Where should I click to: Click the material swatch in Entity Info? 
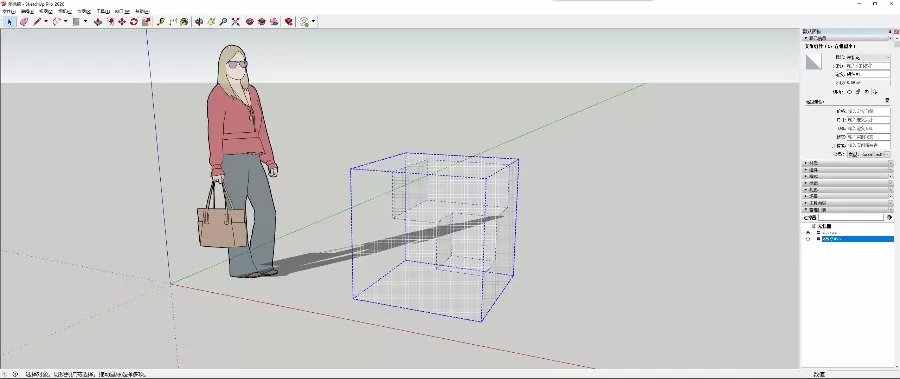813,61
